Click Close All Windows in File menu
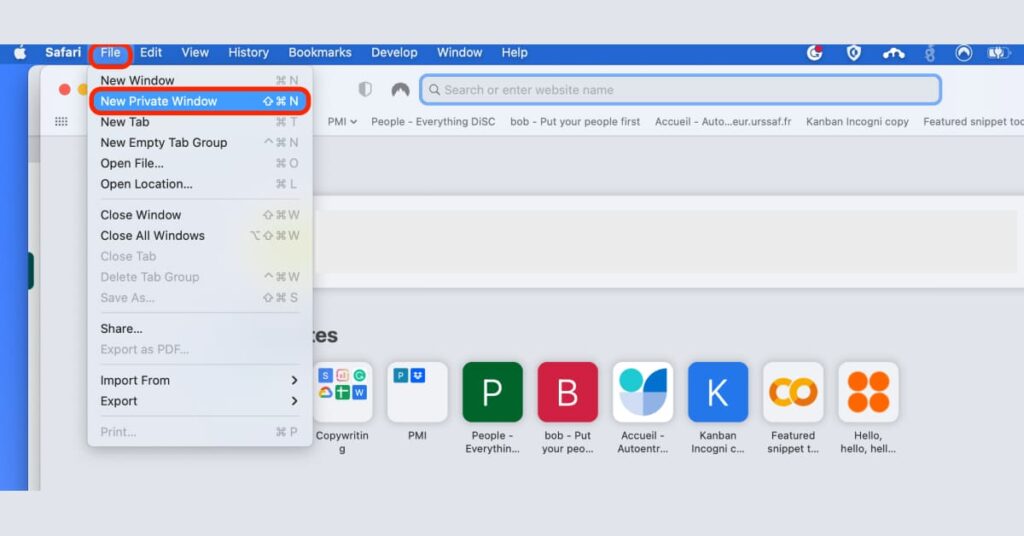The height and width of the screenshot is (536, 1024). point(152,236)
